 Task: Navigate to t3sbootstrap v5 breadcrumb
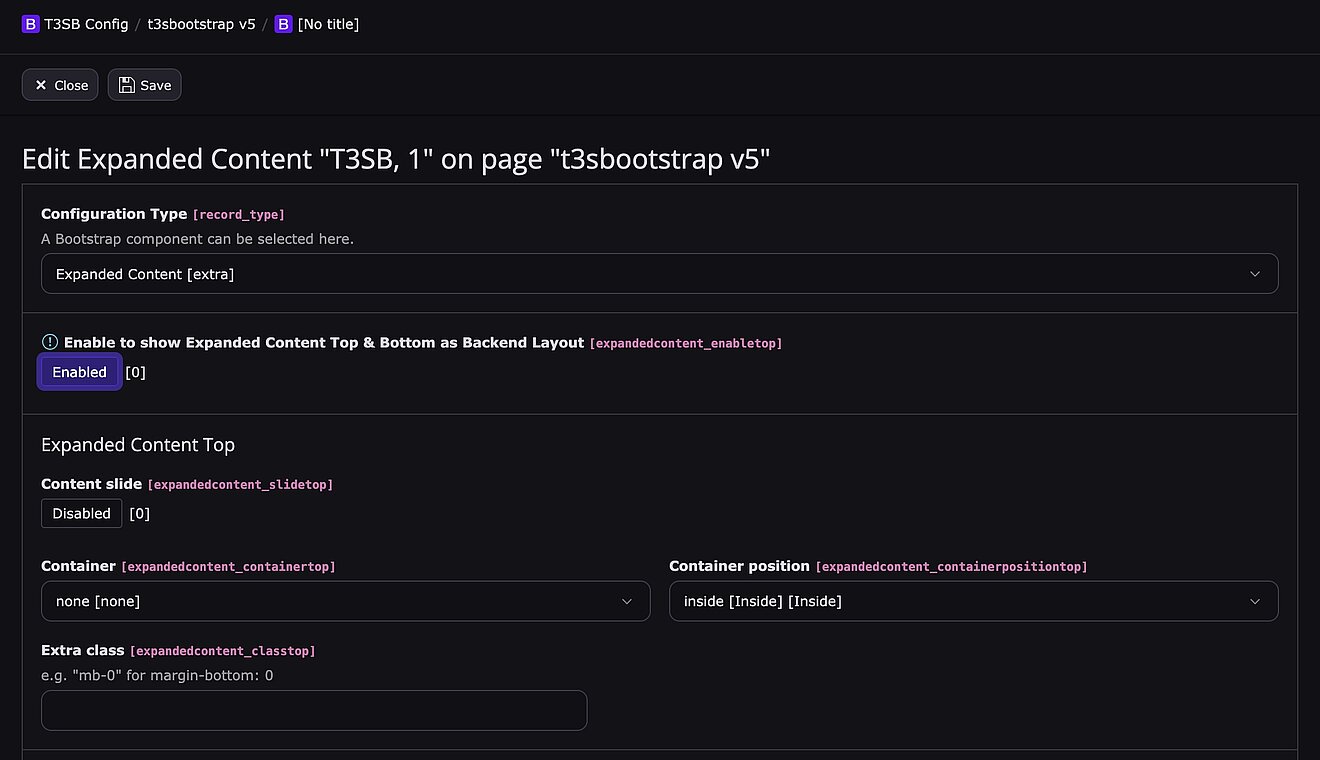(201, 24)
